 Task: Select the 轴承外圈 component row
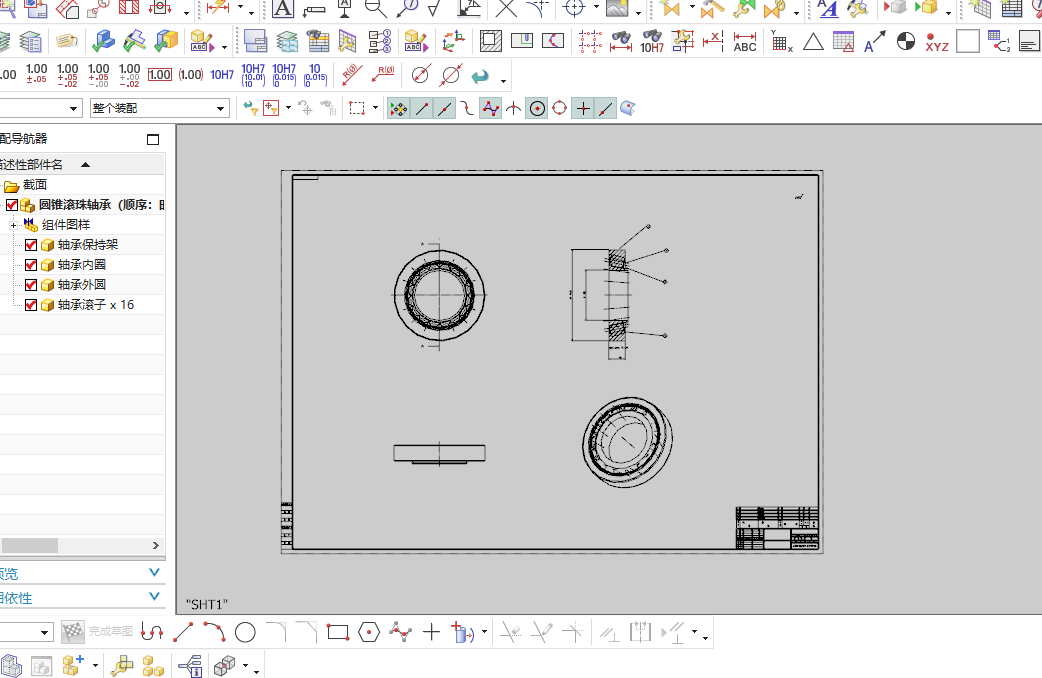click(x=81, y=284)
